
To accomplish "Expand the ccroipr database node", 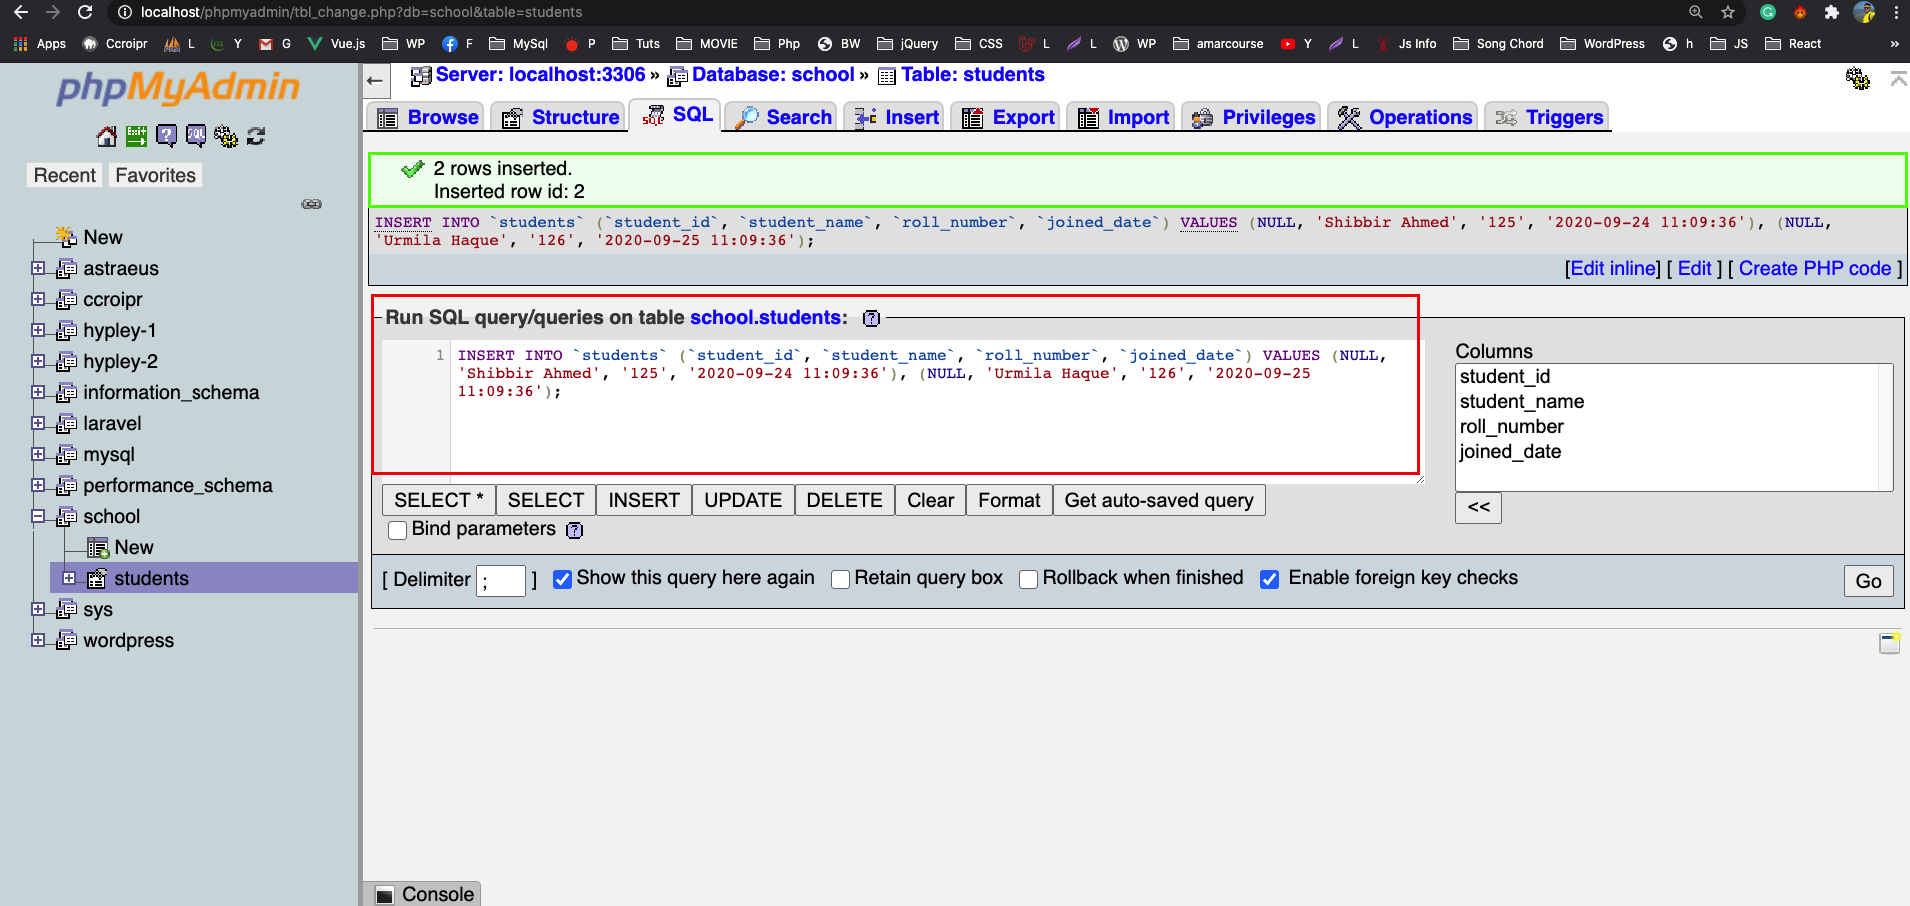I will 38,299.
